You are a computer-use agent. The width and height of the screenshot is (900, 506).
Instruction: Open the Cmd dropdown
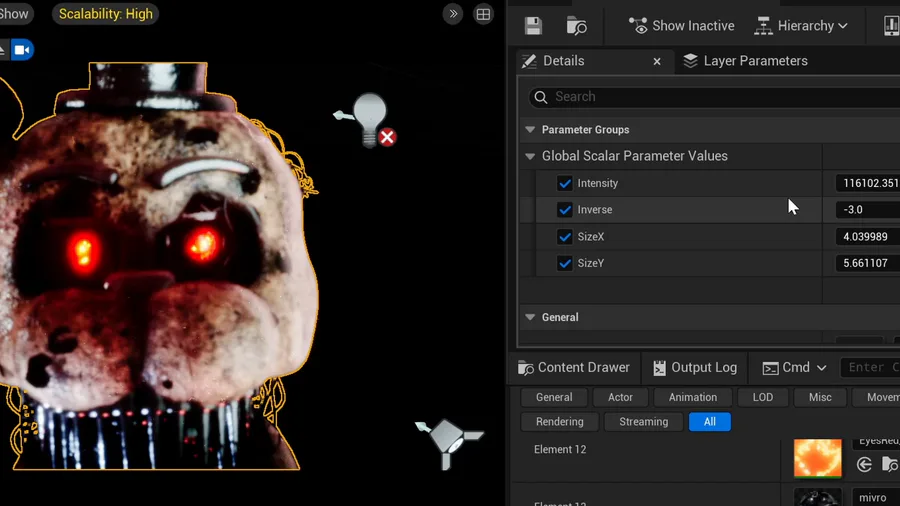[x=794, y=368]
